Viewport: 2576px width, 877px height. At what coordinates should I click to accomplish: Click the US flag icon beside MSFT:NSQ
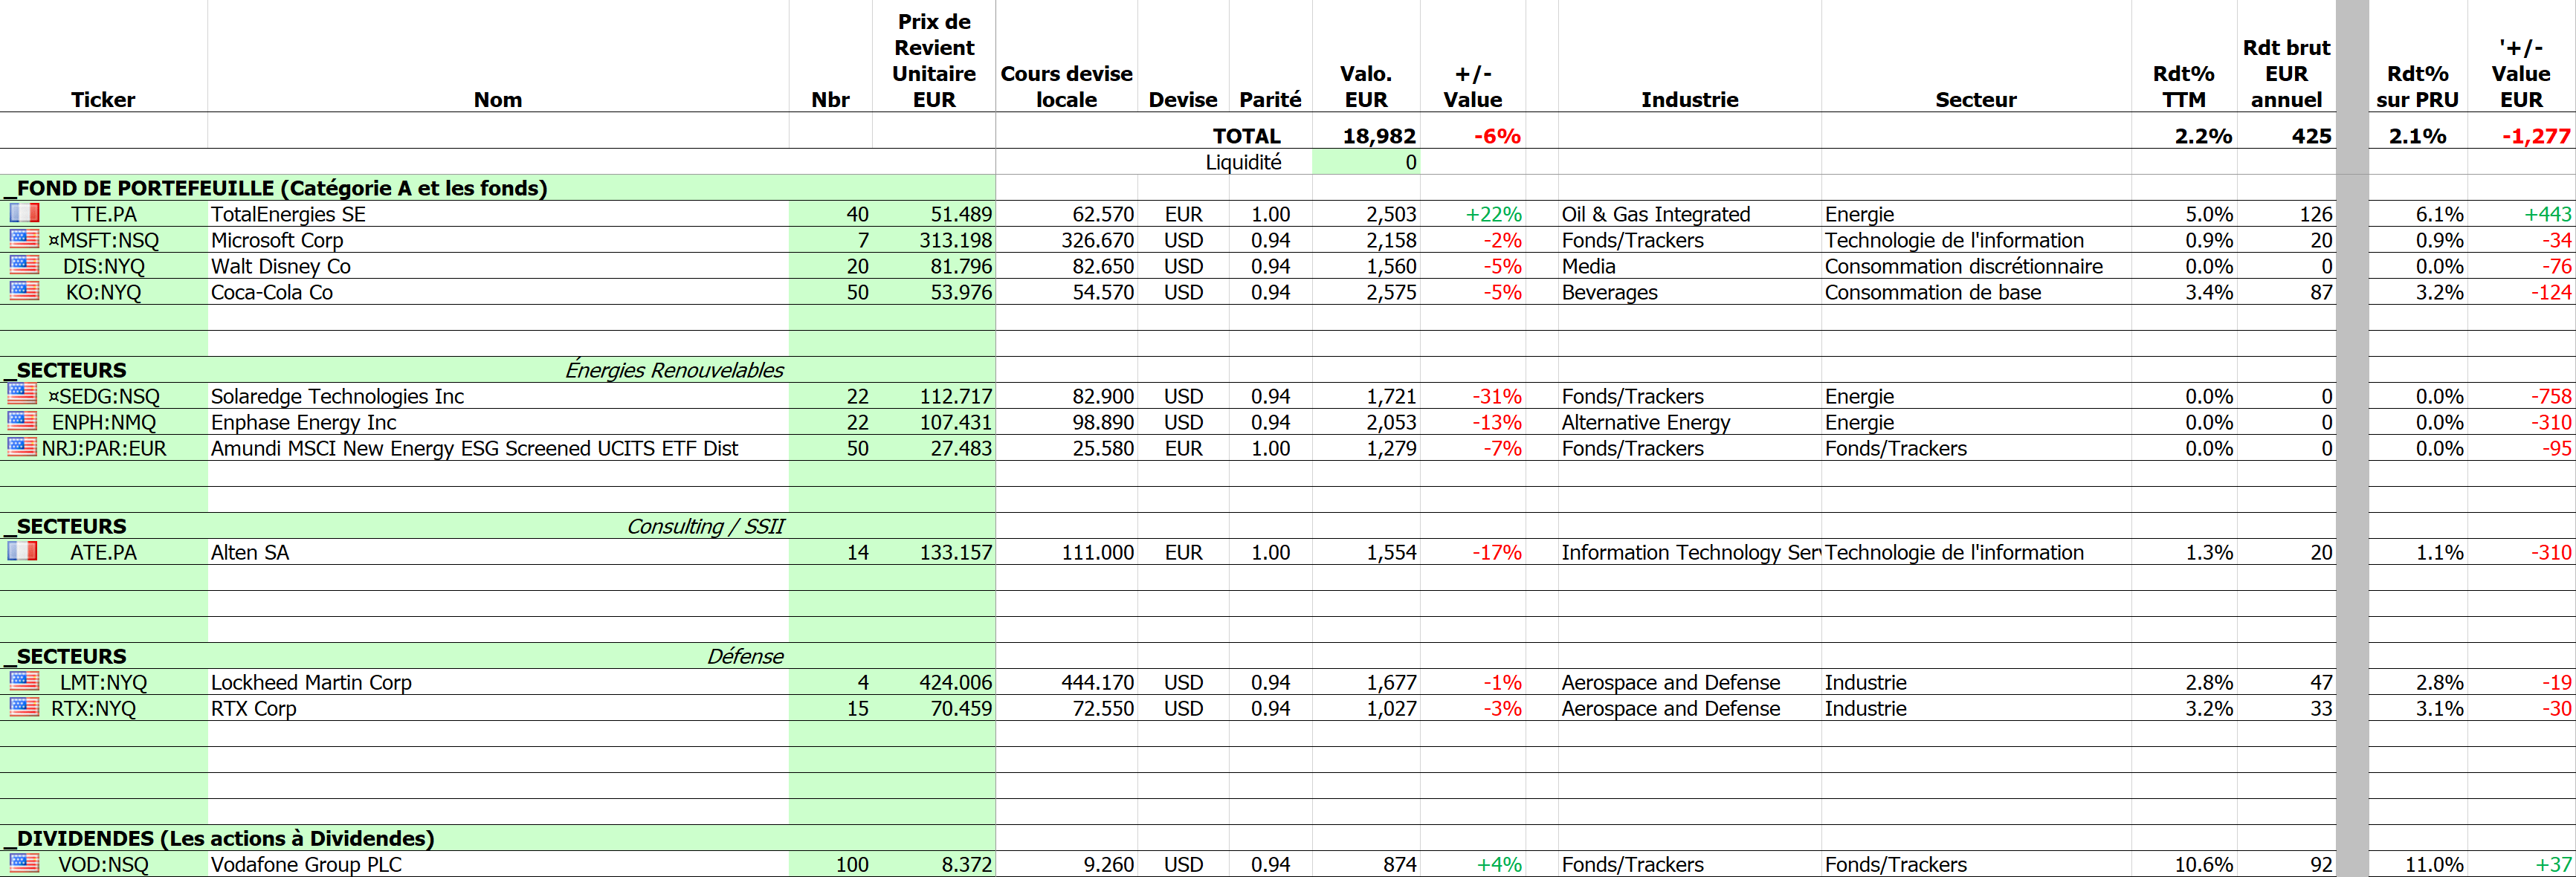pos(24,239)
